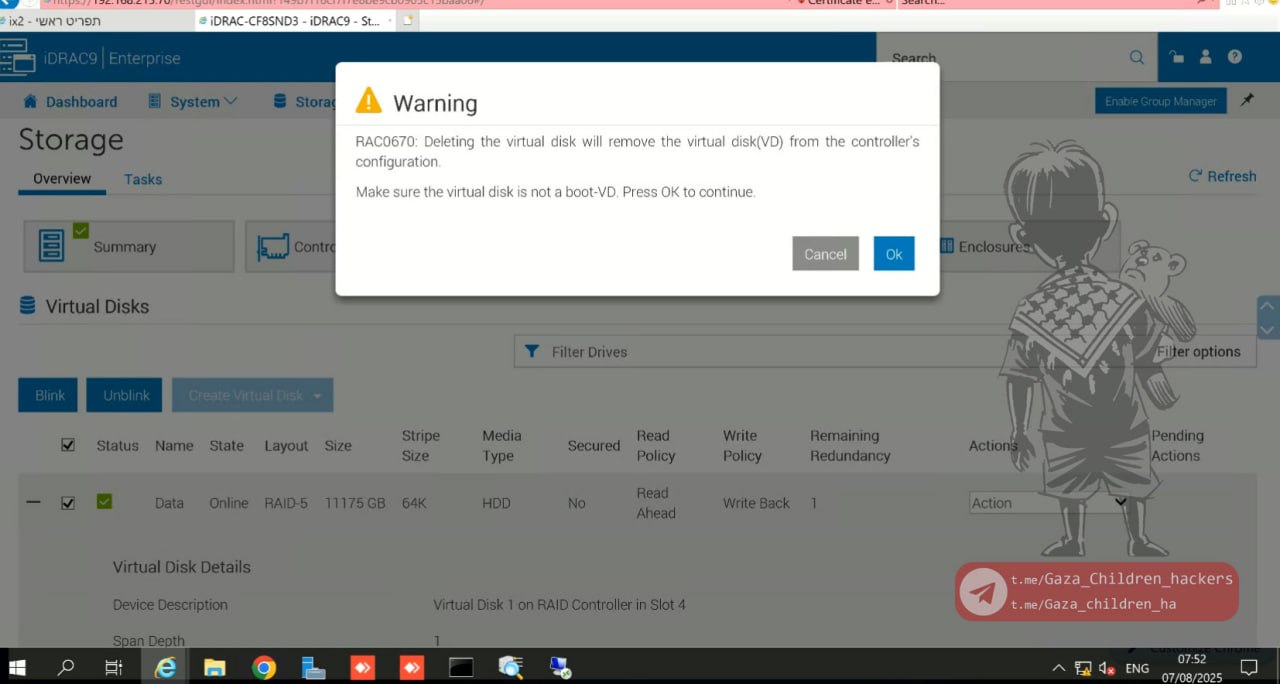Toggle the select-all checkbox in table header
Viewport: 1280px width, 684px height.
pos(68,445)
